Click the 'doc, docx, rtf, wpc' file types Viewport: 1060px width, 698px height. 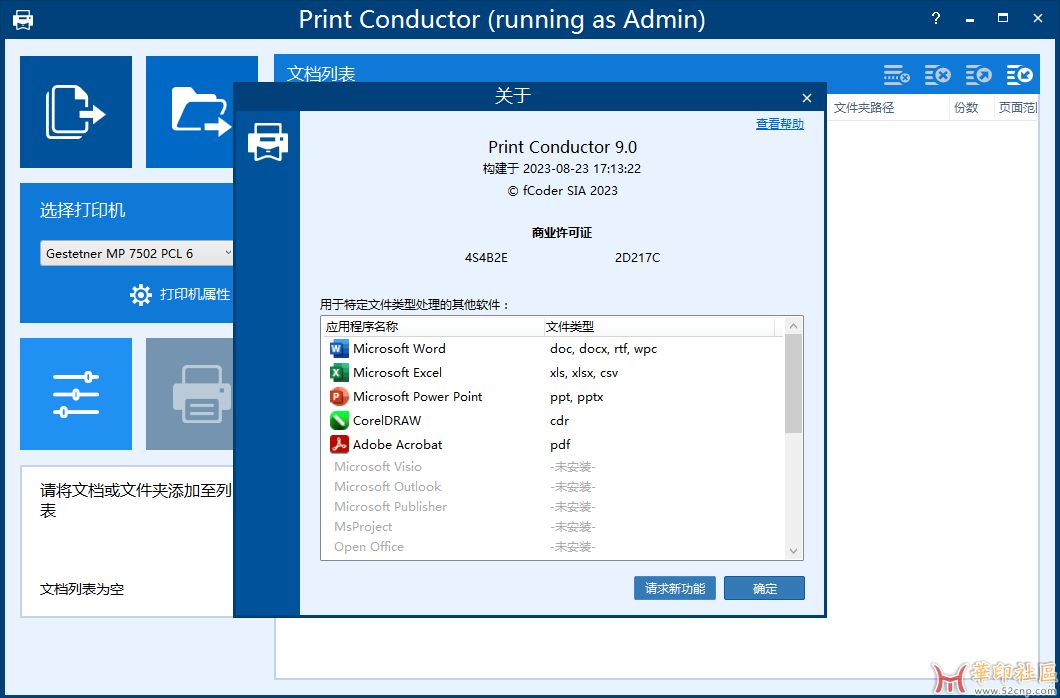tap(603, 349)
